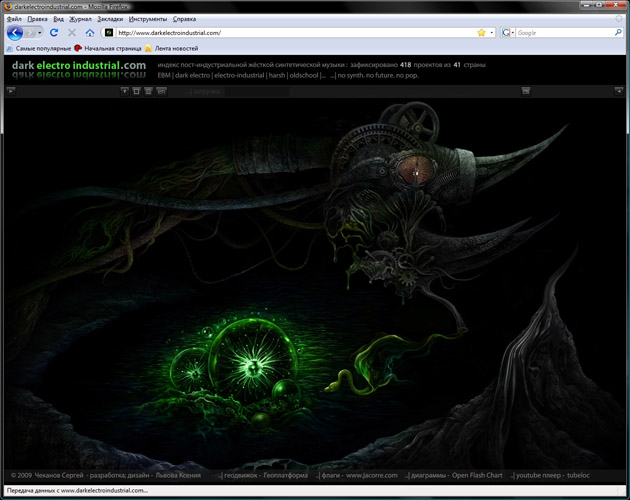Click the 'EBM' genre text
The height and width of the screenshot is (500, 630).
click(164, 75)
